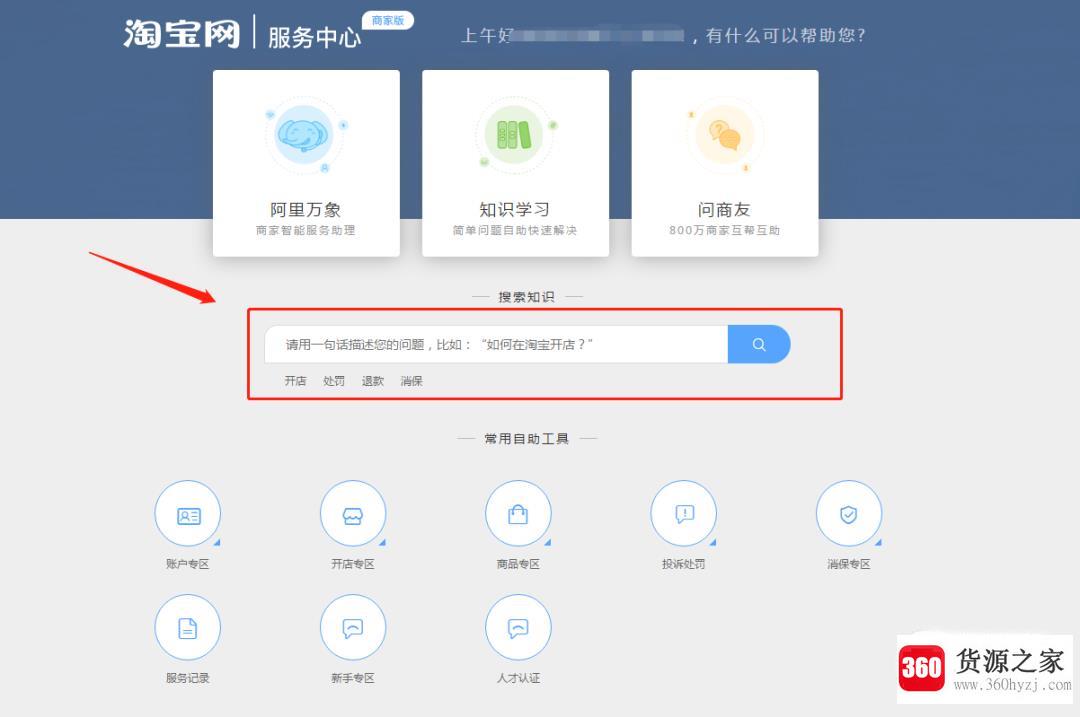
Task: Open the 投诉处罚 exclamation bubble icon
Action: [x=683, y=514]
